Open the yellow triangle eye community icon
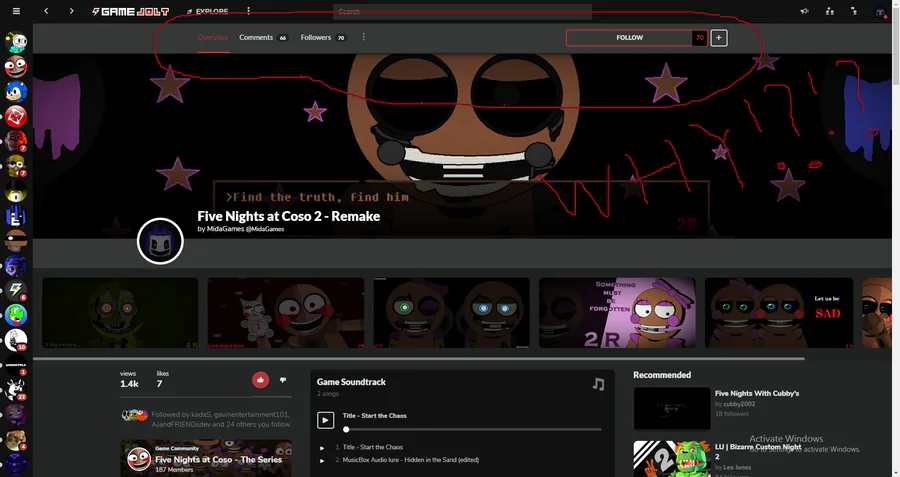Image resolution: width=900 pixels, height=477 pixels. pyautogui.click(x=16, y=191)
